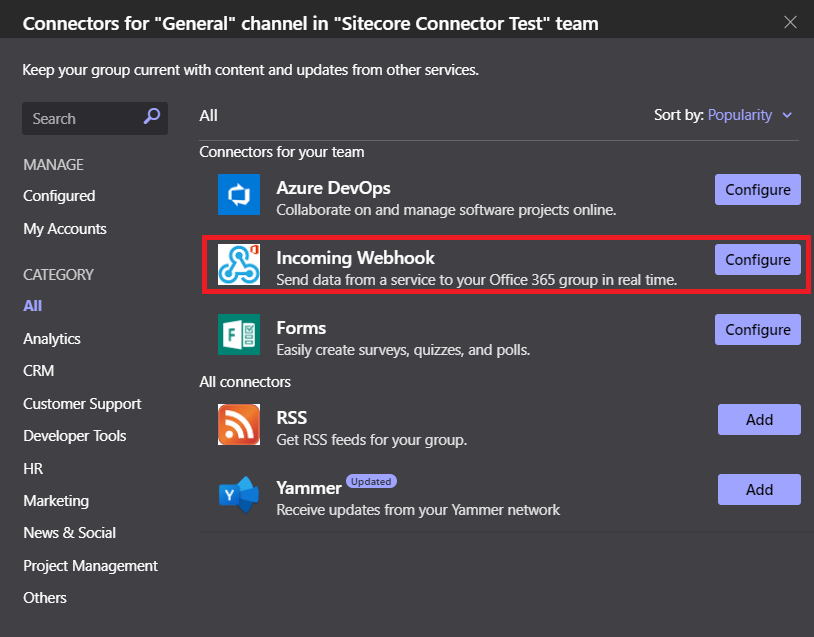
Task: Choose the CRM category filter
Action: click(x=38, y=371)
